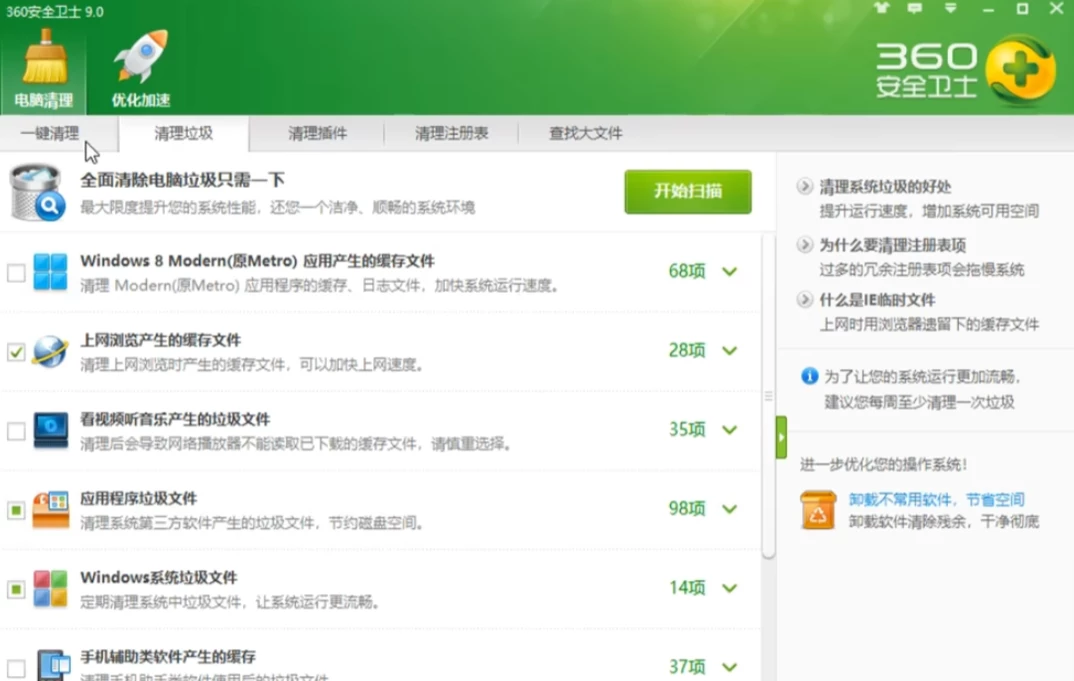The image size is (1074, 681).
Task: Click the 98项 count text
Action: [687, 509]
